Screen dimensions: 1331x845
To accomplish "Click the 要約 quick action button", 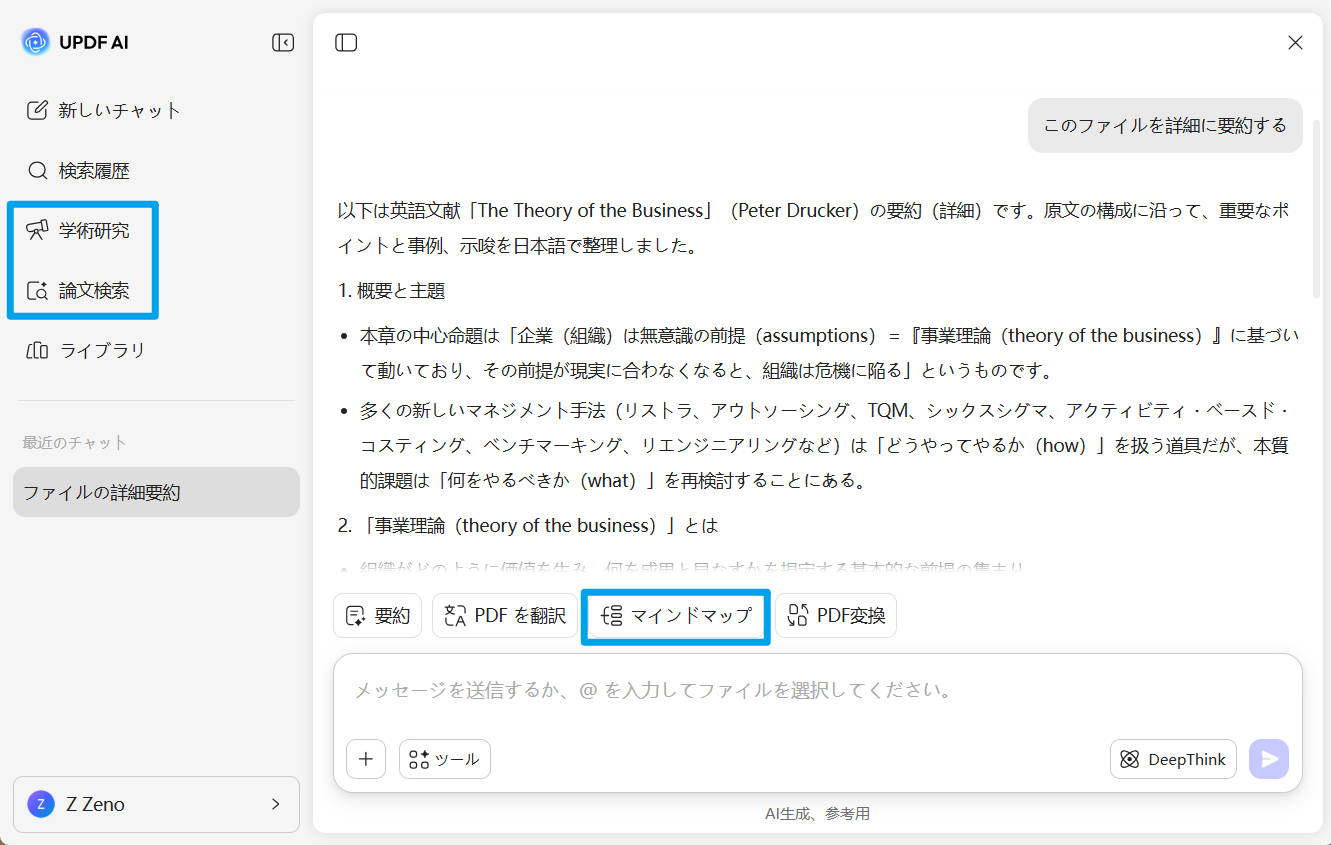I will pyautogui.click(x=378, y=616).
